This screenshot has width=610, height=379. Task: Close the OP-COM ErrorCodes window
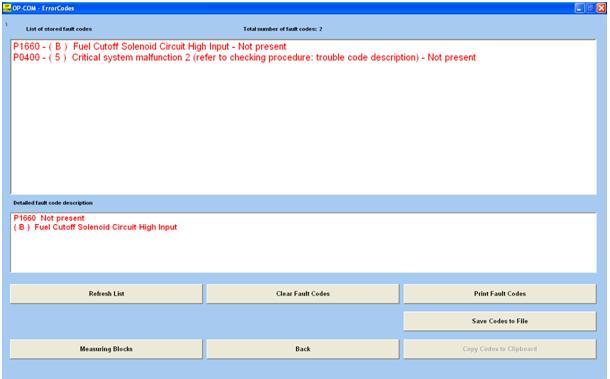coord(601,8)
